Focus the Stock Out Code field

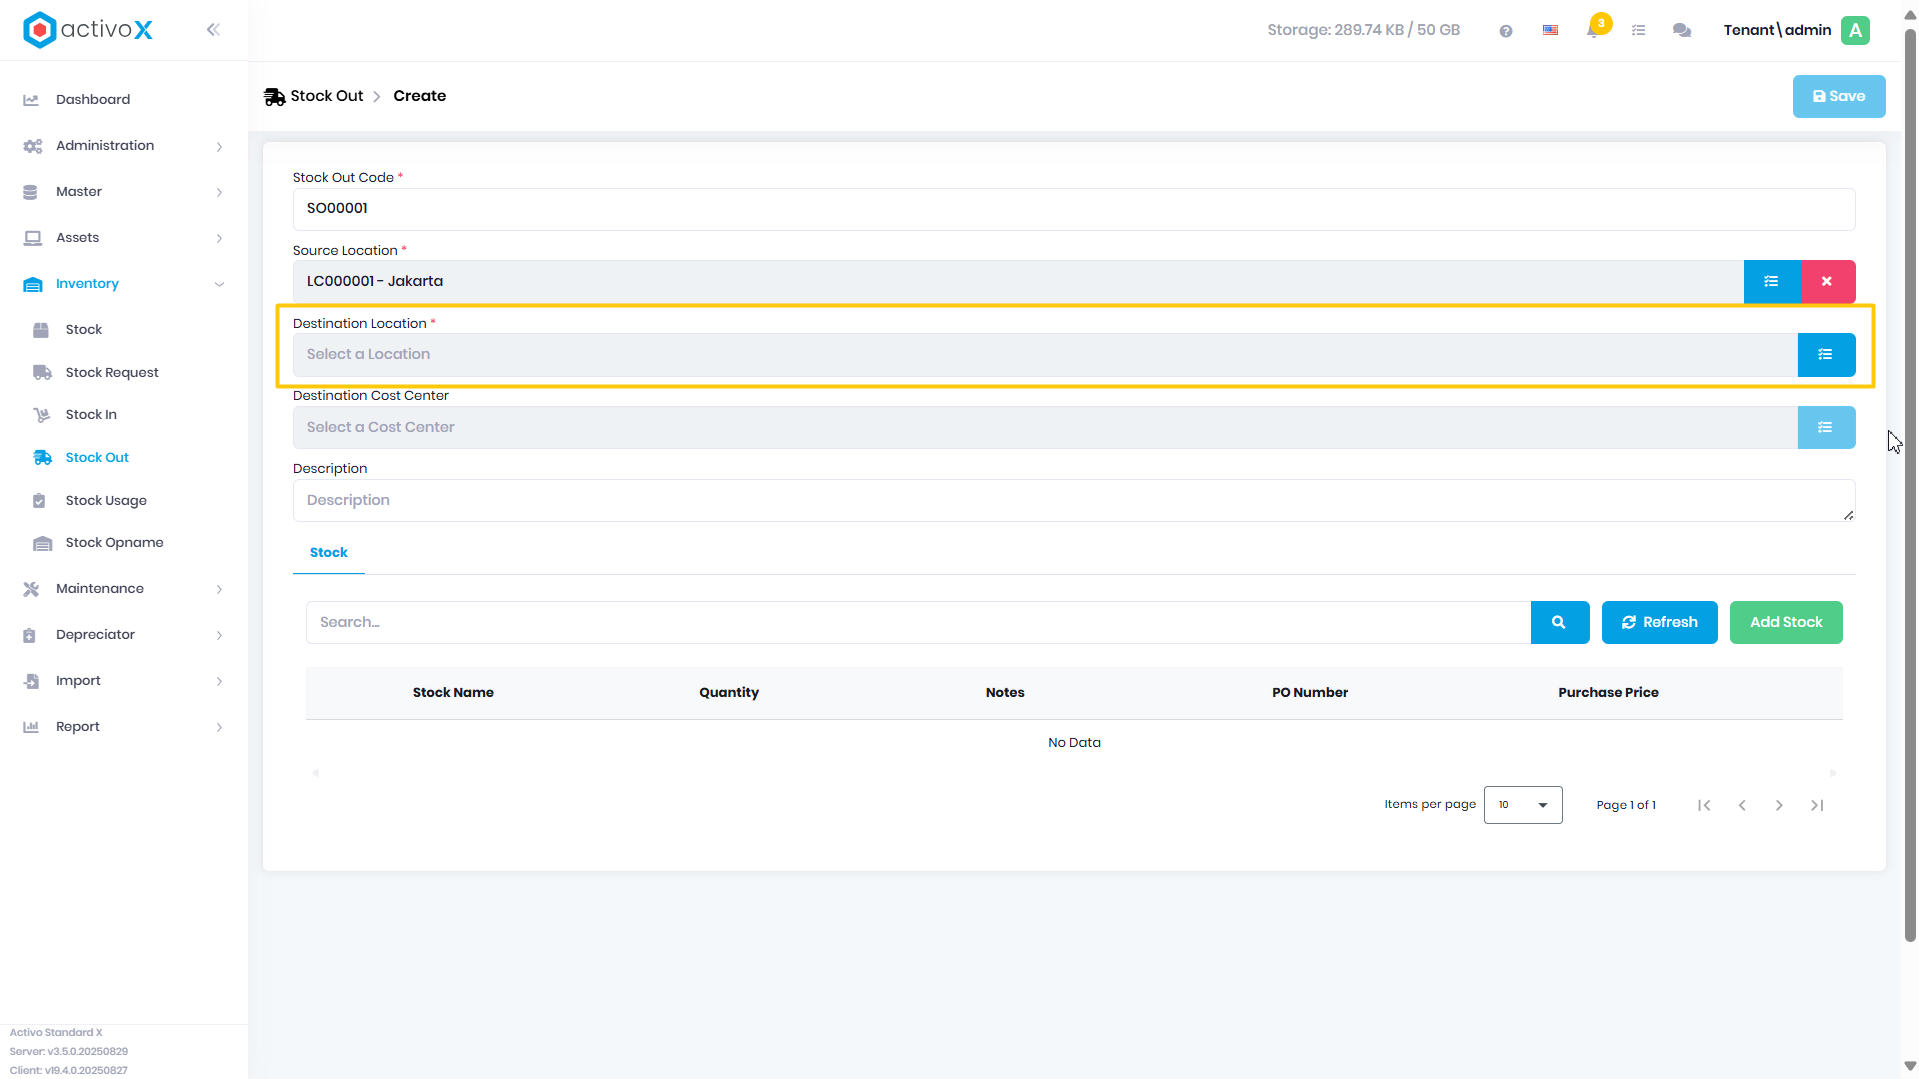tap(1074, 209)
